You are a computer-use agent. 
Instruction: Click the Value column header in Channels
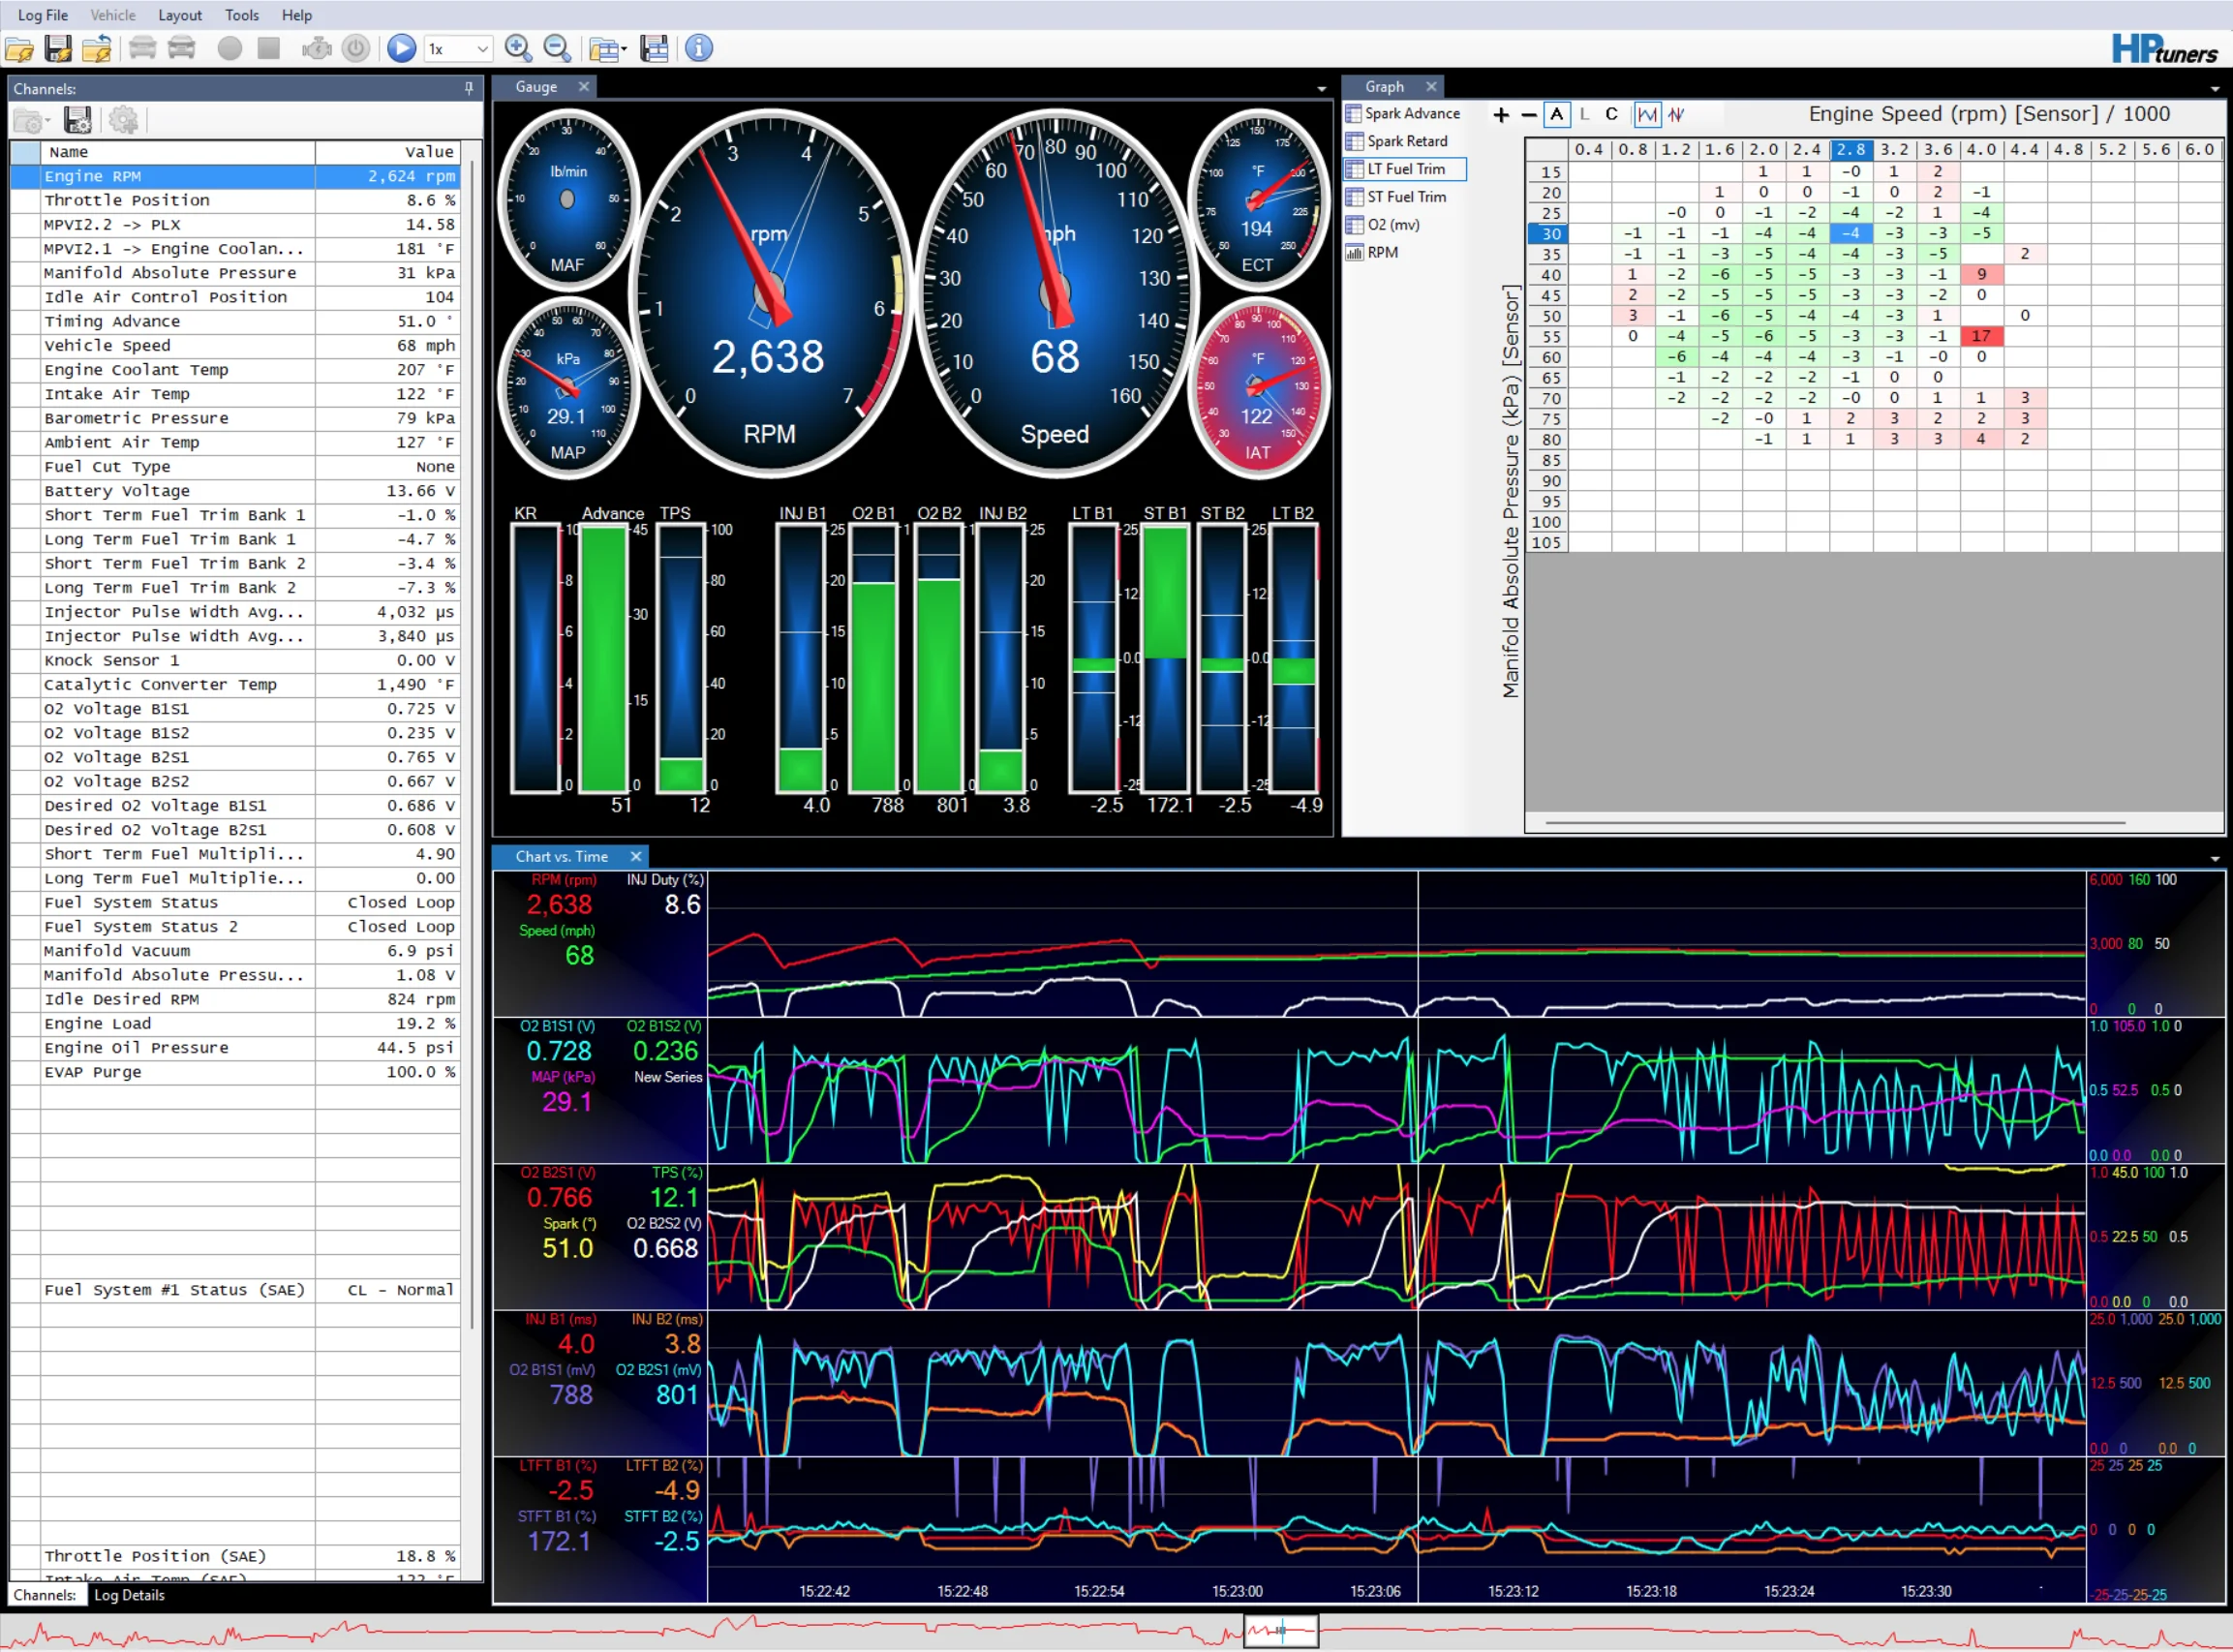point(388,152)
